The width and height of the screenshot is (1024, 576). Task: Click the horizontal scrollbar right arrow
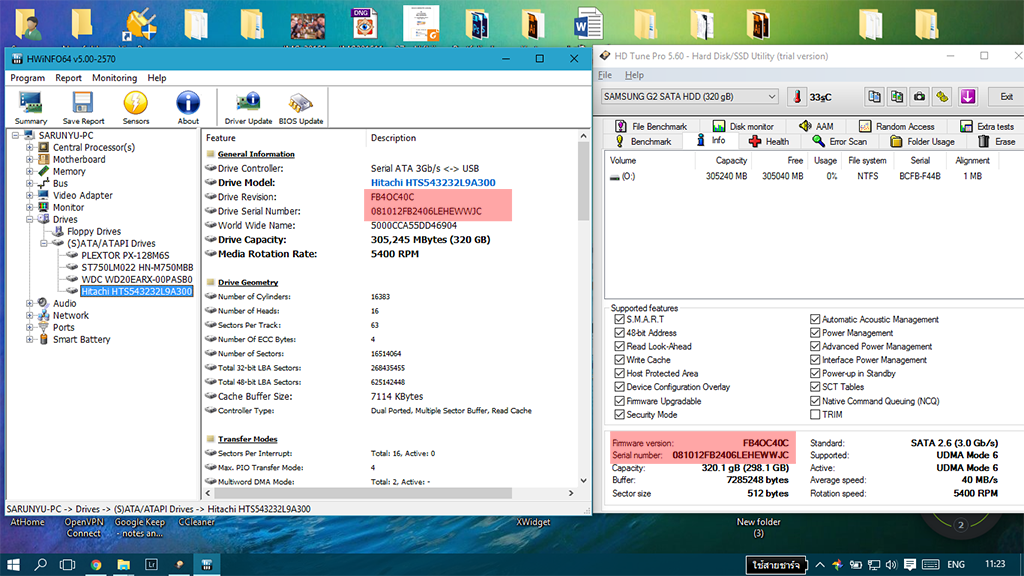coord(571,494)
